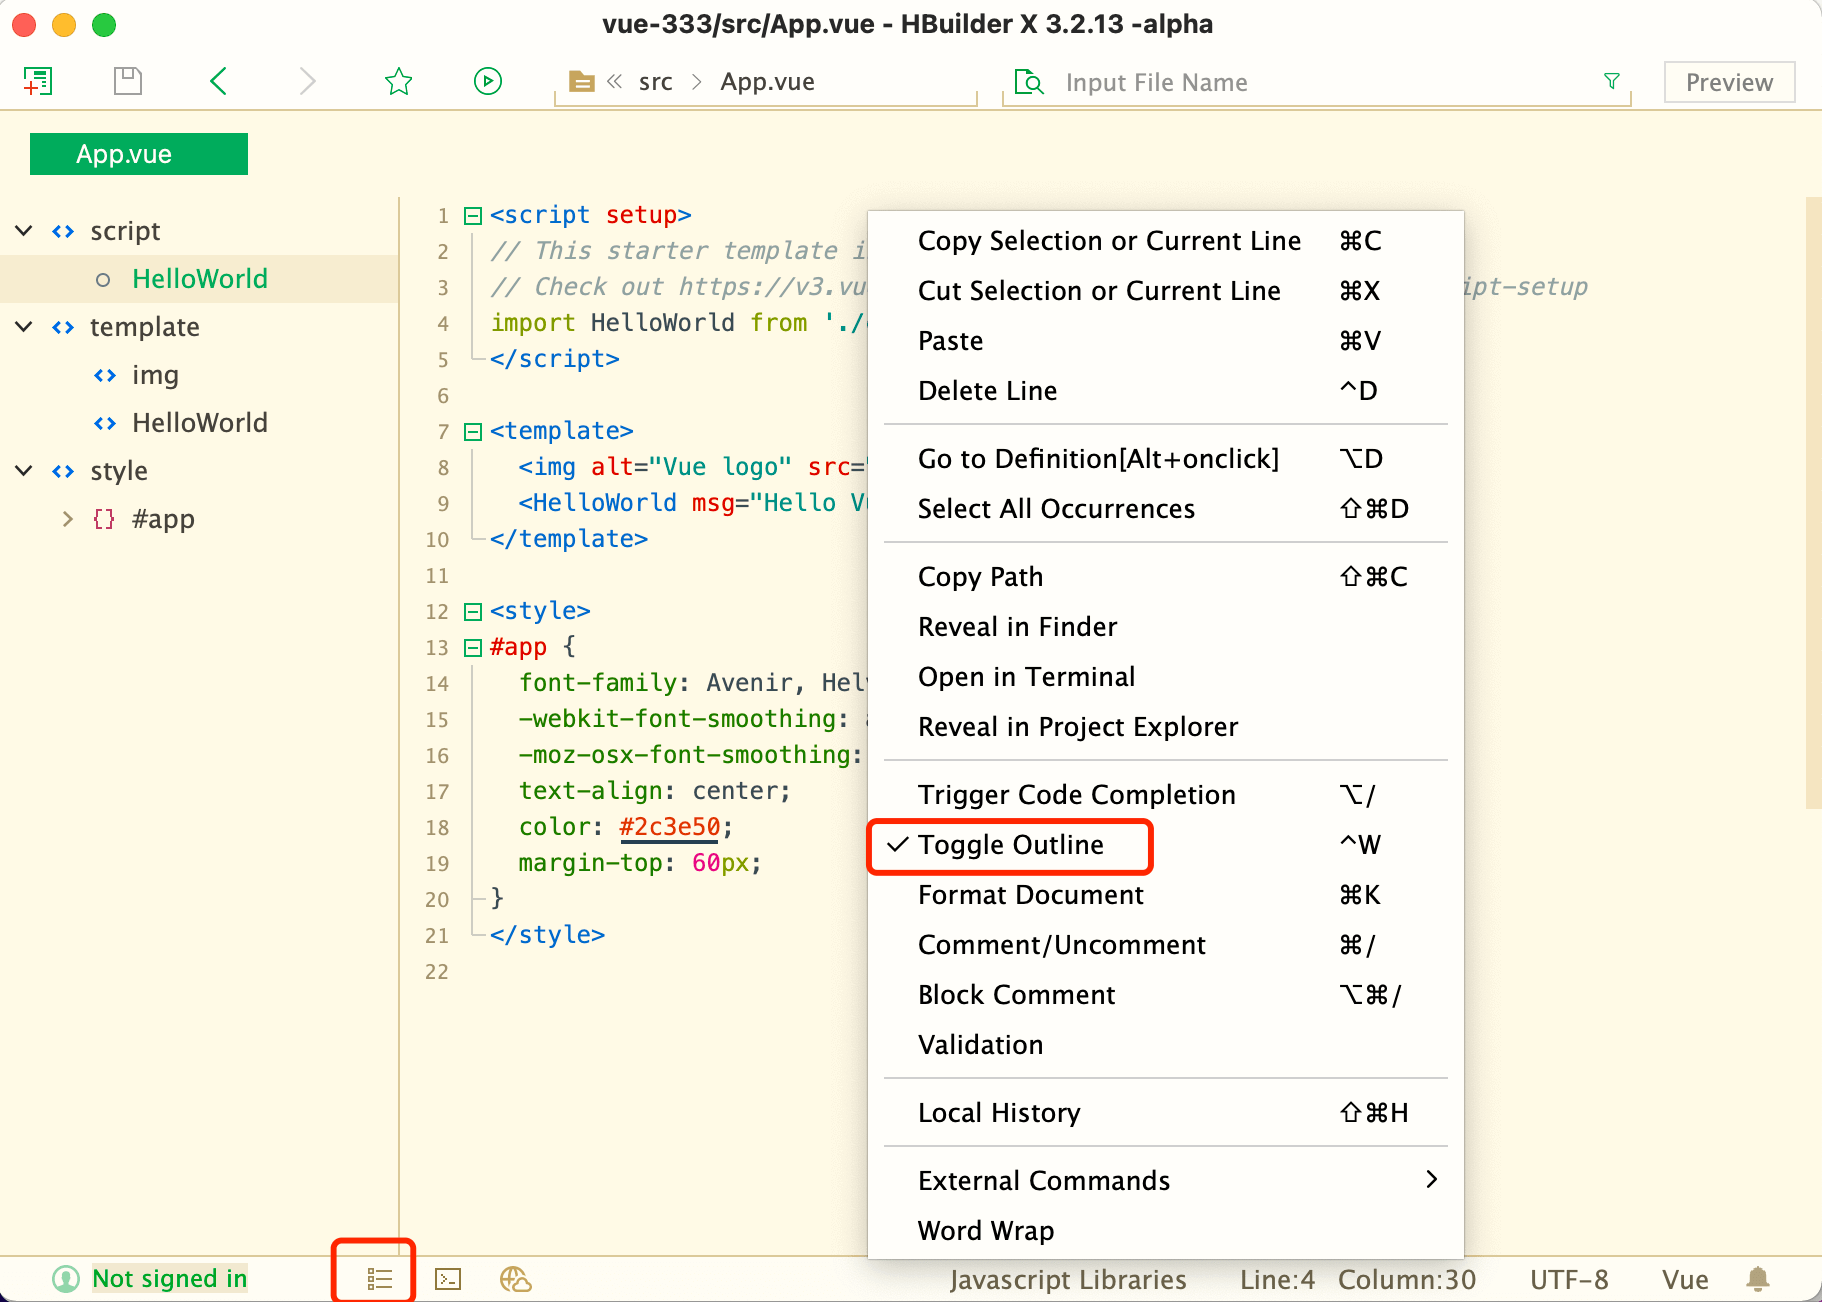Go forward with the right arrow icon
Screen dimensions: 1822x1302
click(x=307, y=81)
